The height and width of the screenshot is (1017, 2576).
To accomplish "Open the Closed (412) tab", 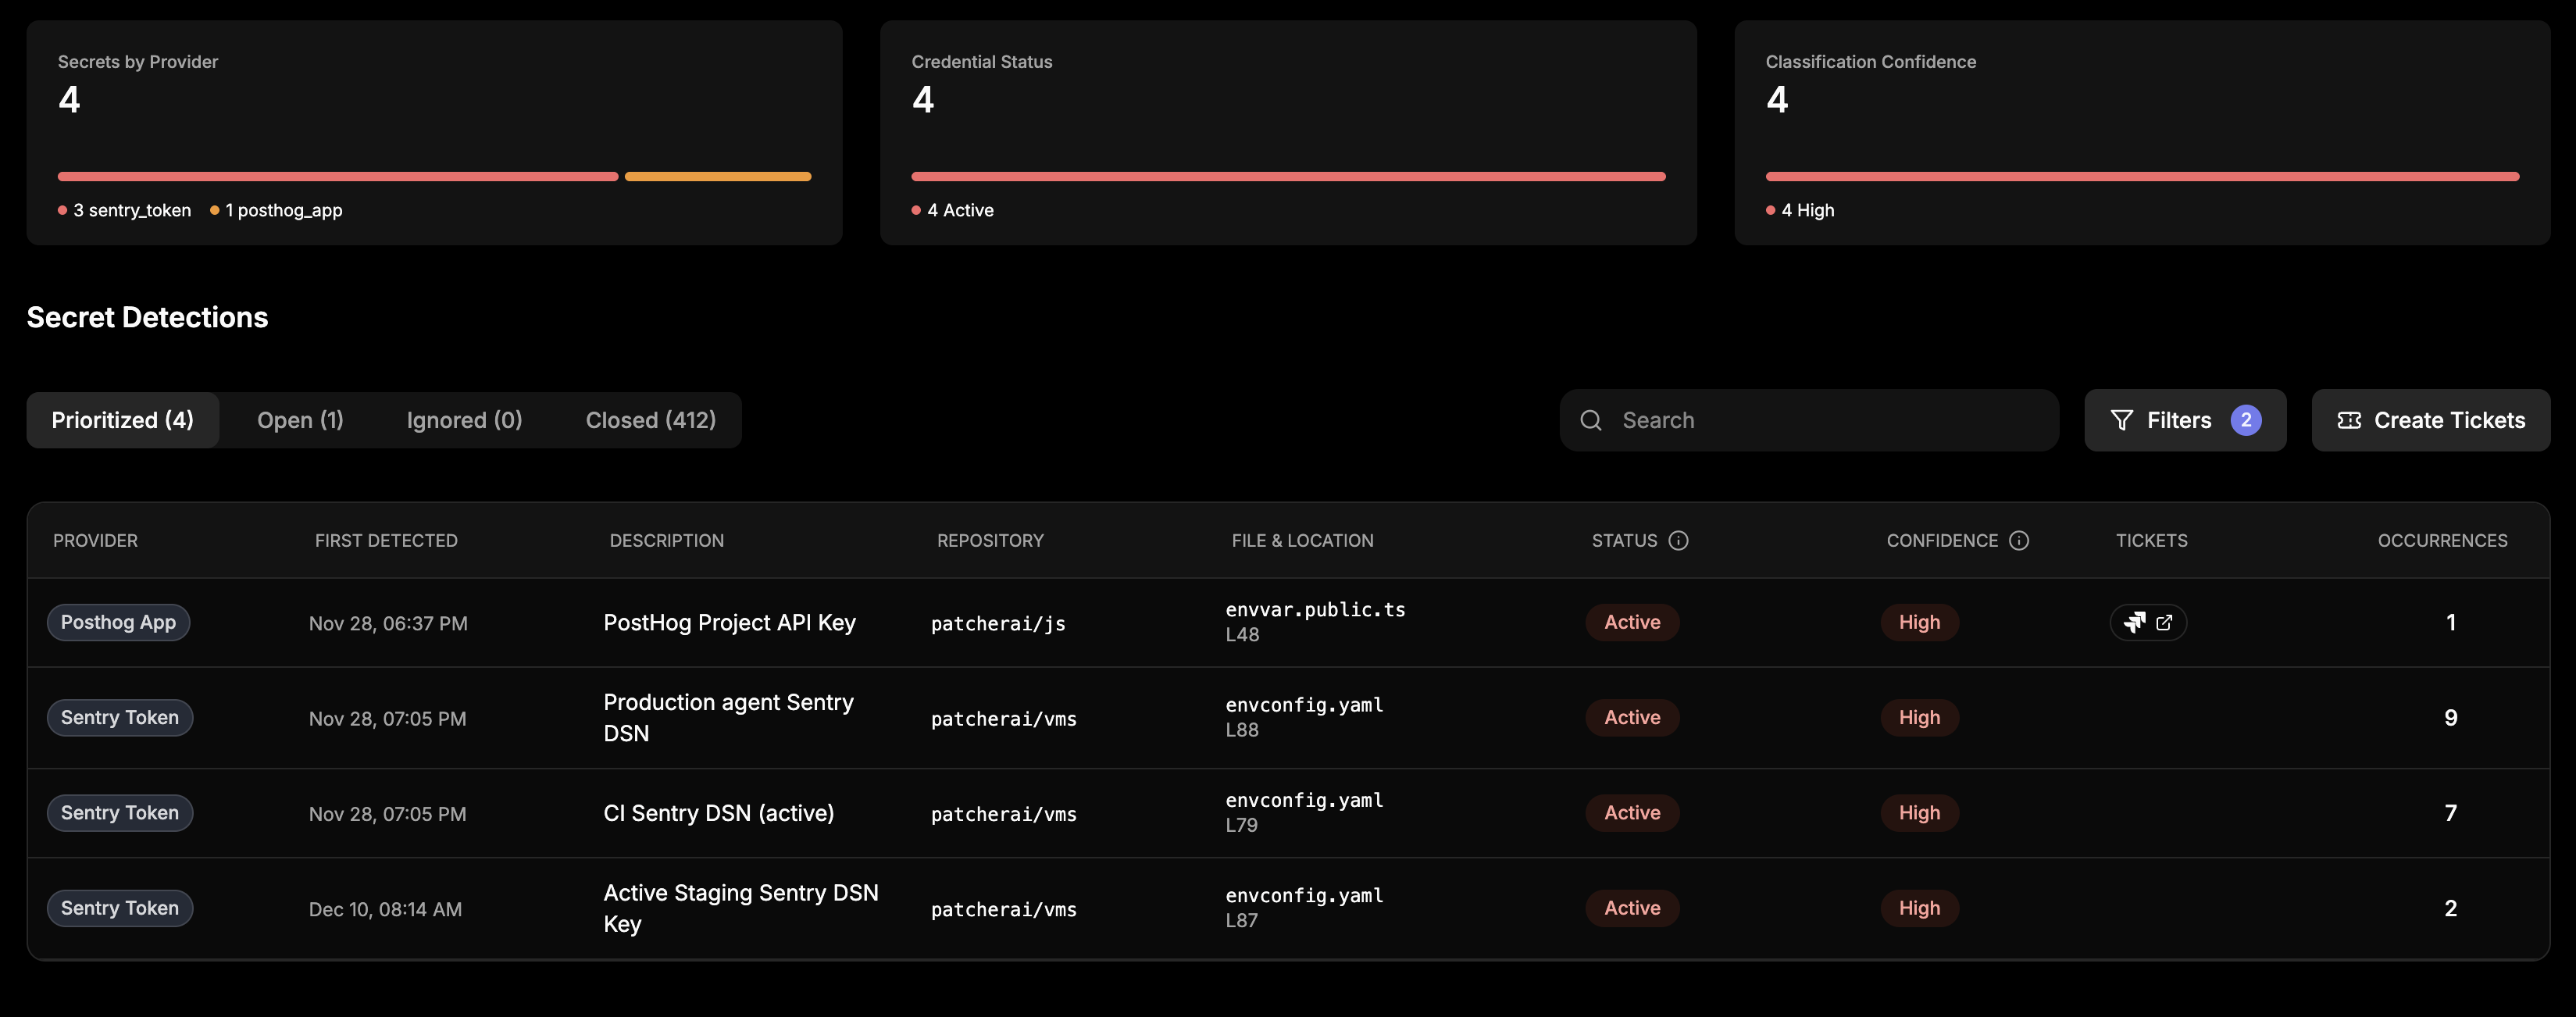I will coord(650,420).
